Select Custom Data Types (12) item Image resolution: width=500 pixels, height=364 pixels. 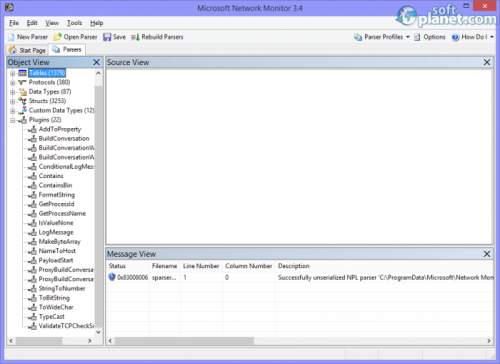pyautogui.click(x=61, y=110)
